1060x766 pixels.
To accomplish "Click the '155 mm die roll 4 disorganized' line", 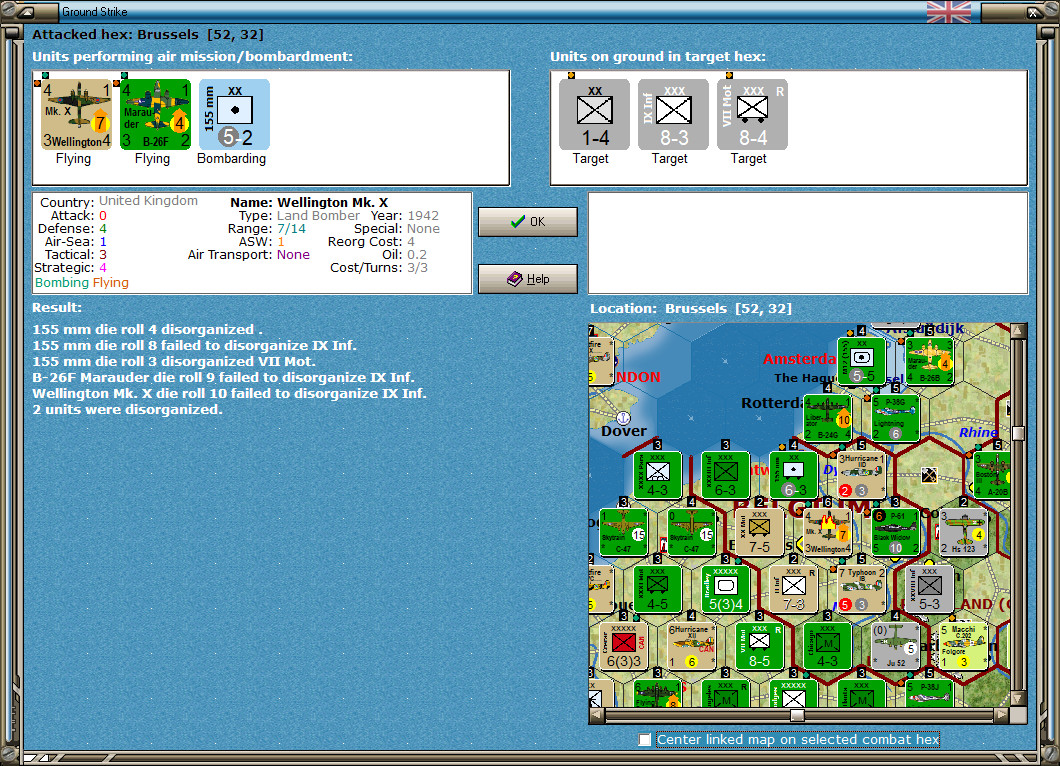I will coord(147,329).
